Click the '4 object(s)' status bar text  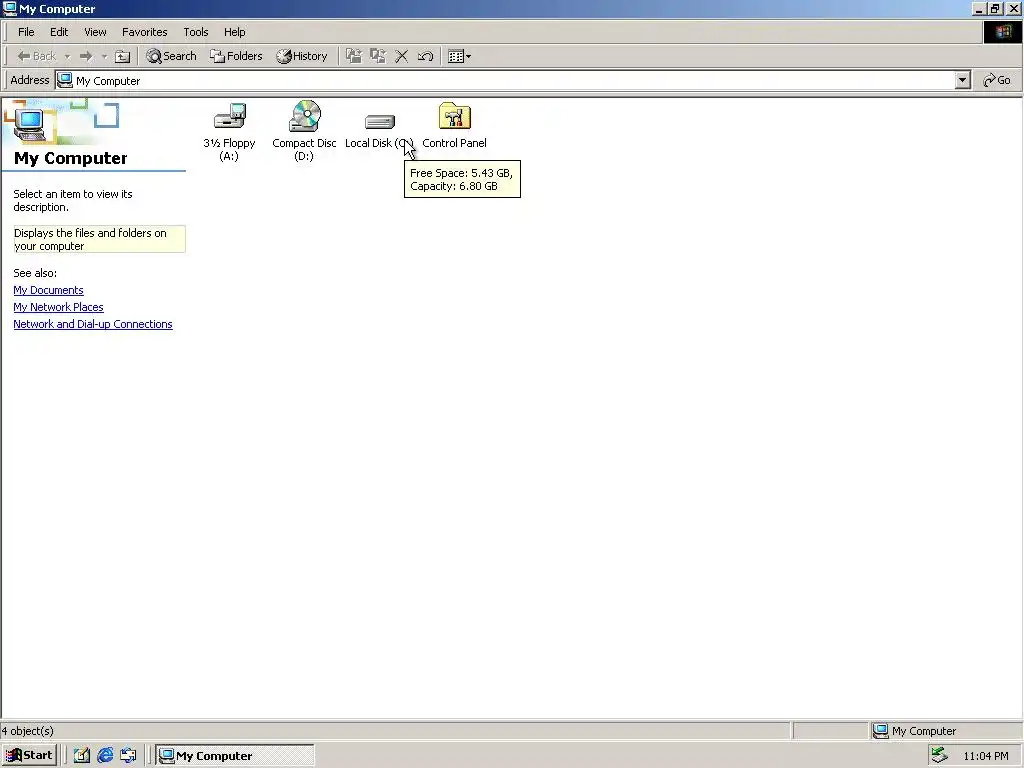(x=27, y=731)
